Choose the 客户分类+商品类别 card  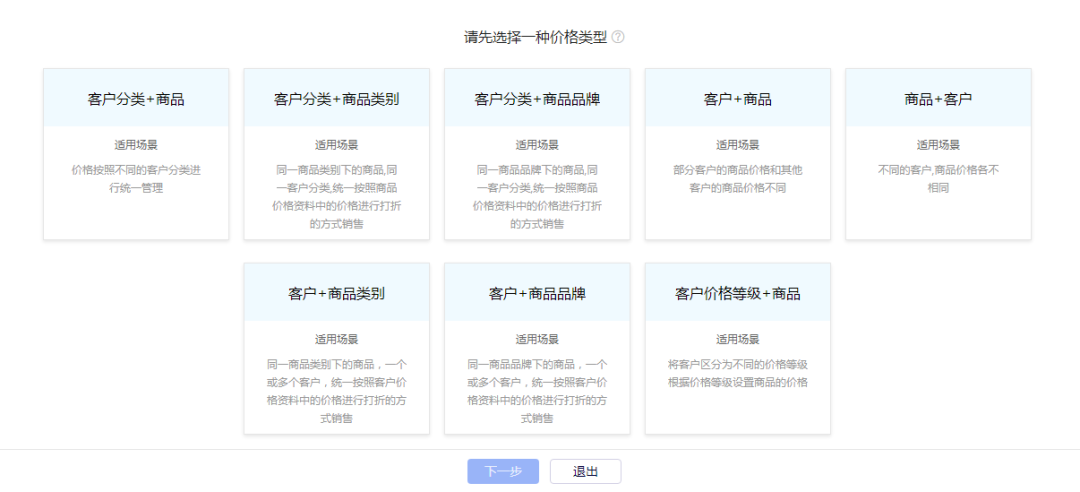click(337, 154)
